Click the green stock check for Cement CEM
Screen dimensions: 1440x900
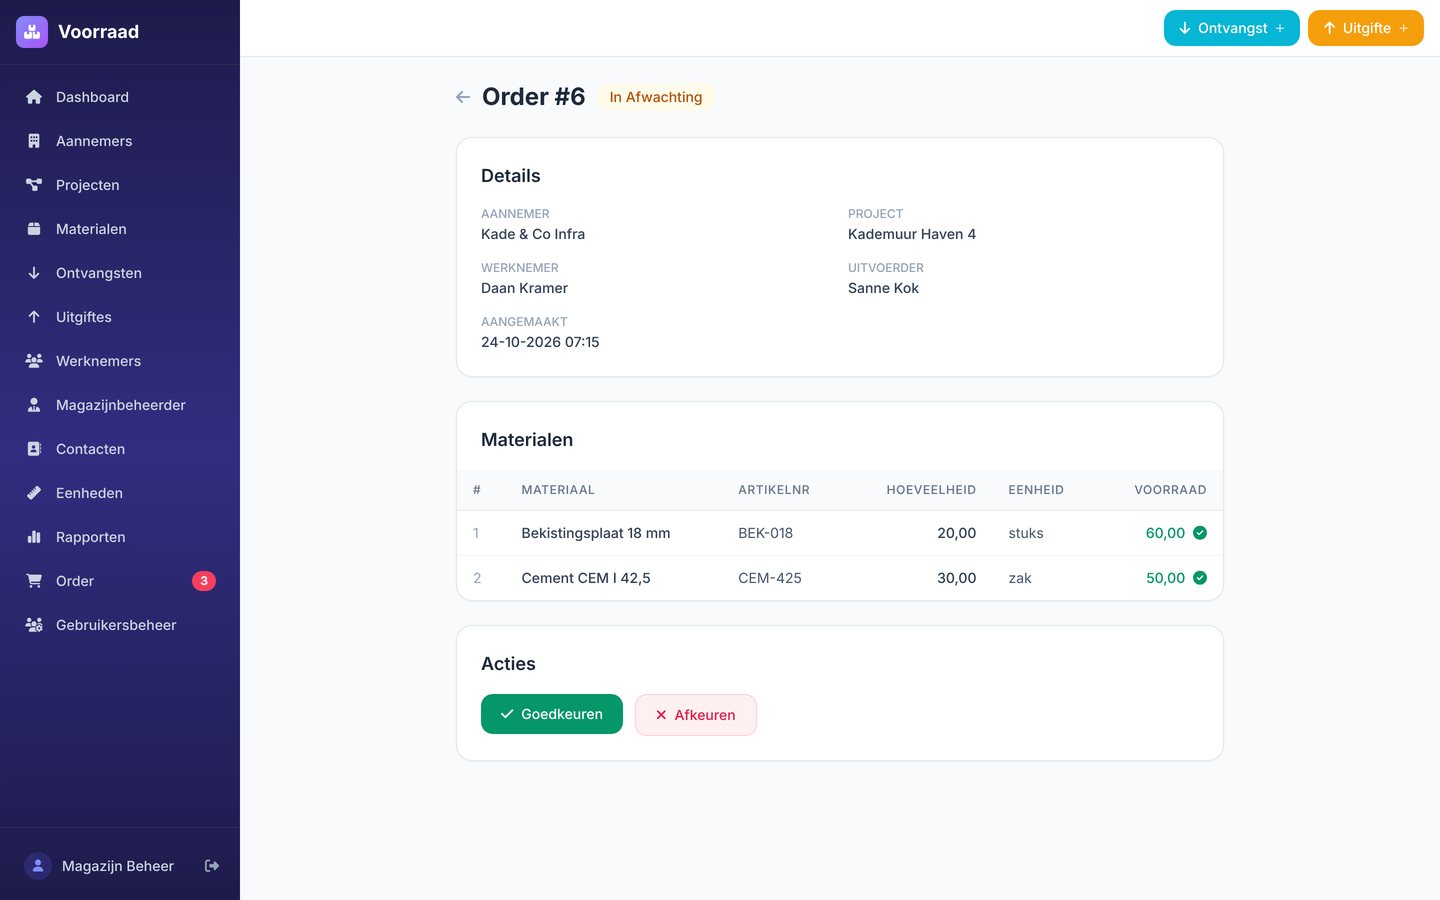point(1200,578)
